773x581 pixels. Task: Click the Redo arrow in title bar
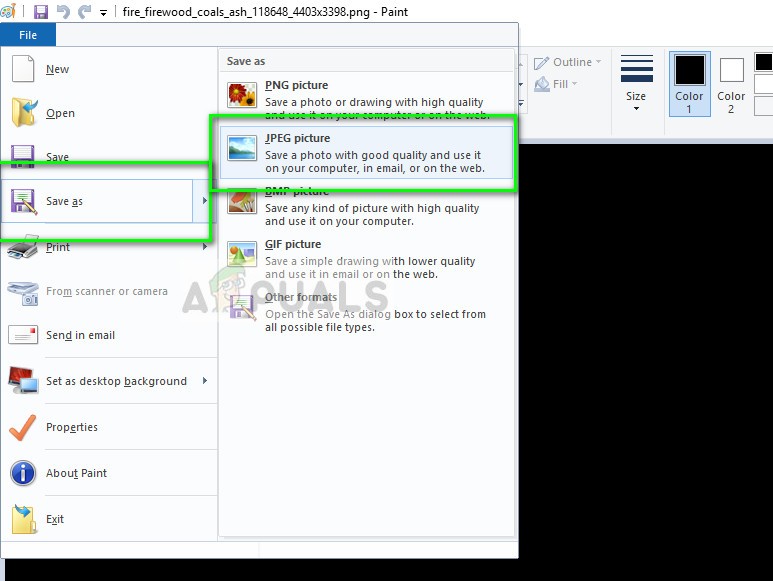[85, 11]
